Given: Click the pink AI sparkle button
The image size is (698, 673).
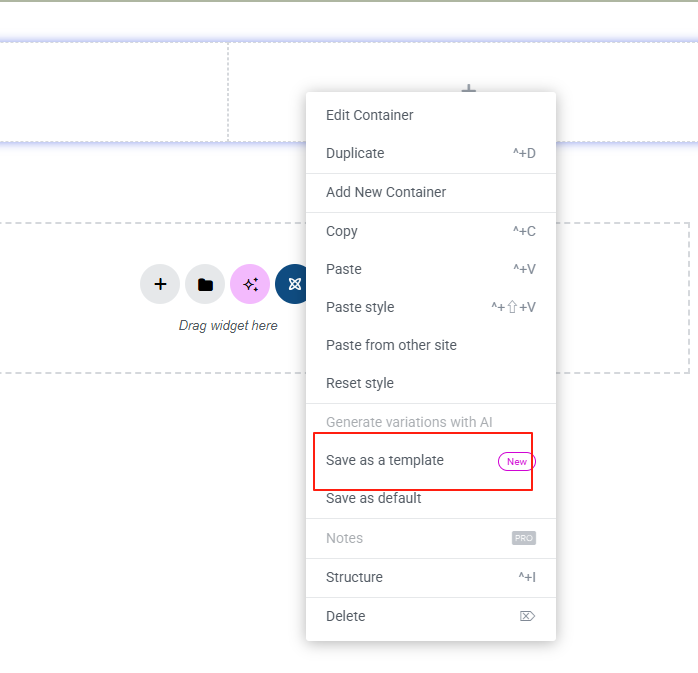Looking at the screenshot, I should (250, 284).
